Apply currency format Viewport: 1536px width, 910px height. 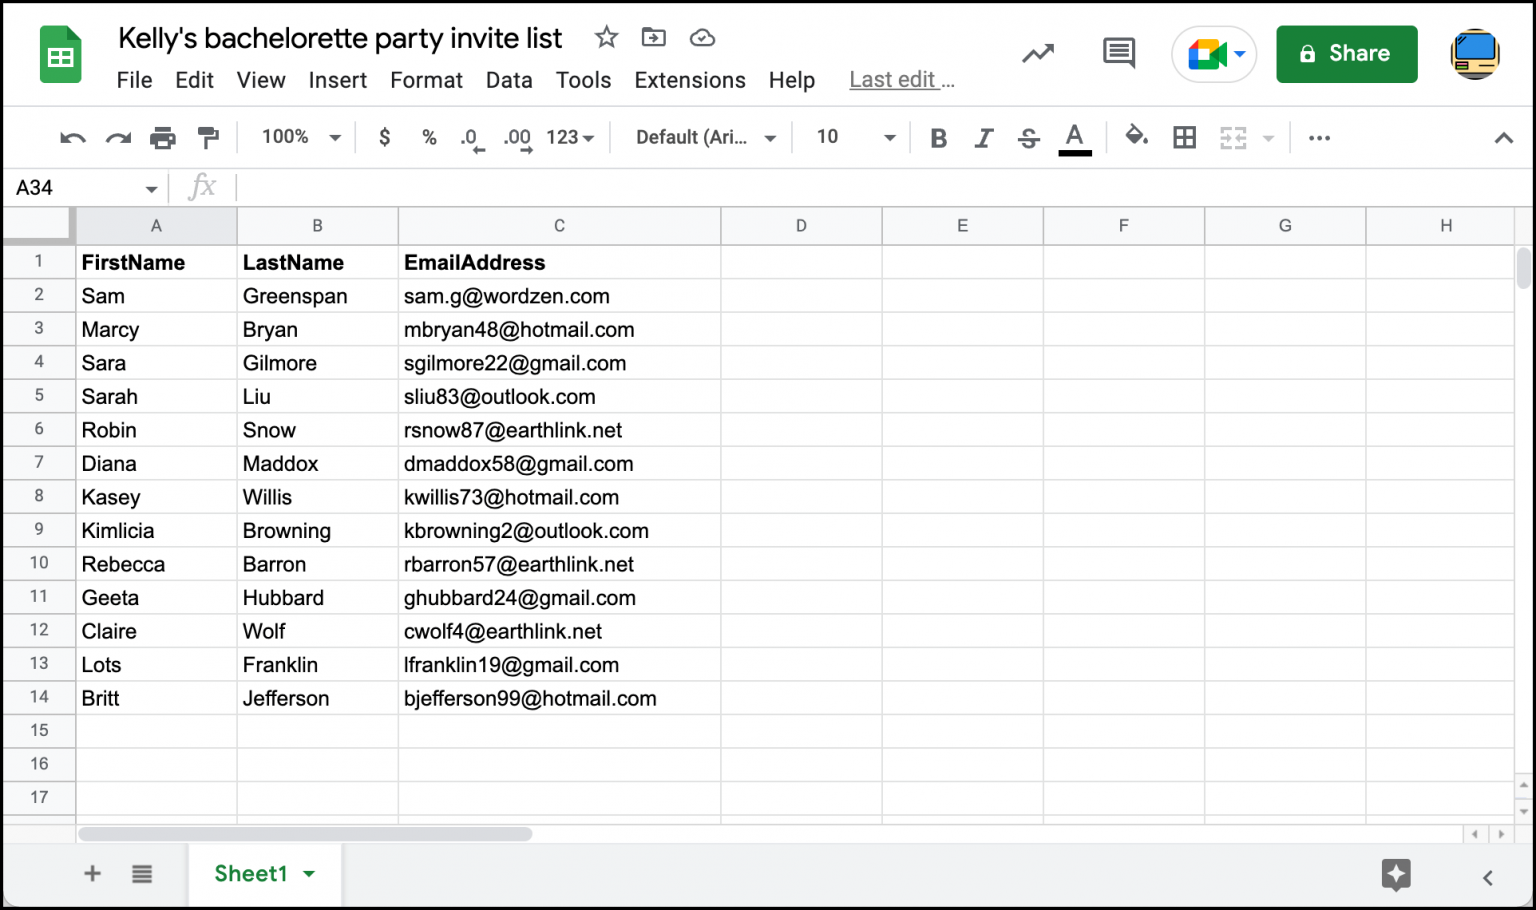(x=384, y=137)
